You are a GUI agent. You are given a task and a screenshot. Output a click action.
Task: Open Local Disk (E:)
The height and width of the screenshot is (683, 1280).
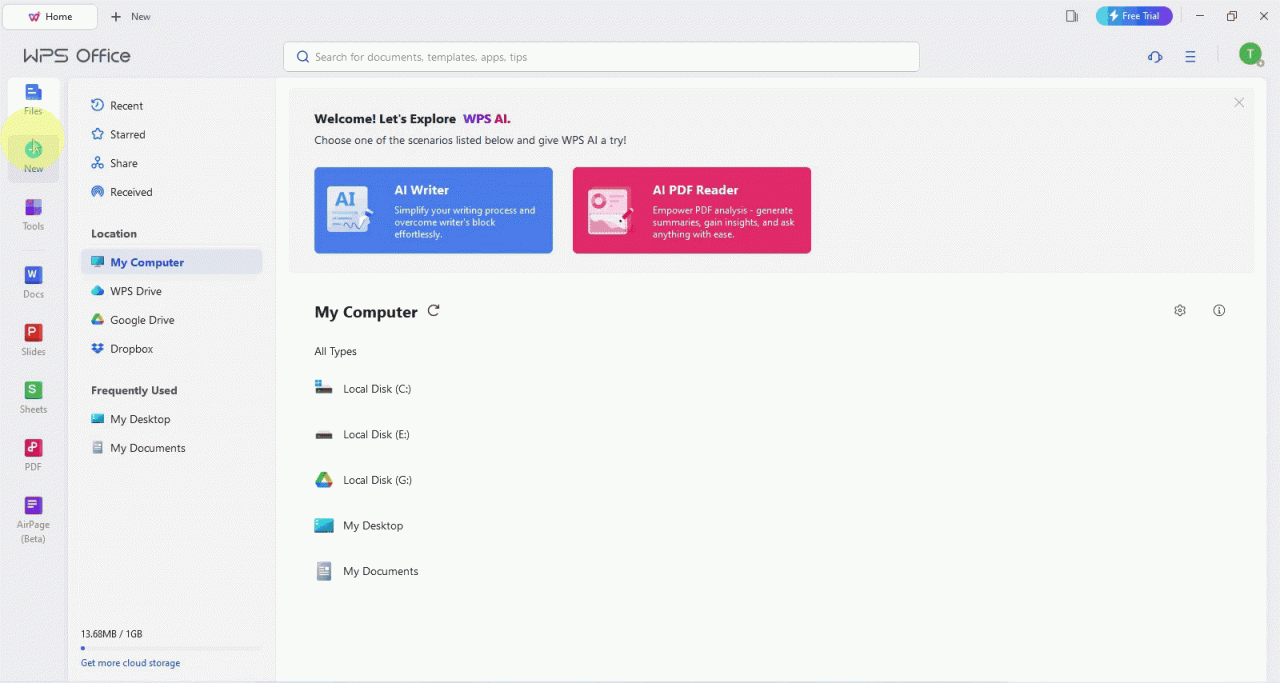[x=362, y=434]
